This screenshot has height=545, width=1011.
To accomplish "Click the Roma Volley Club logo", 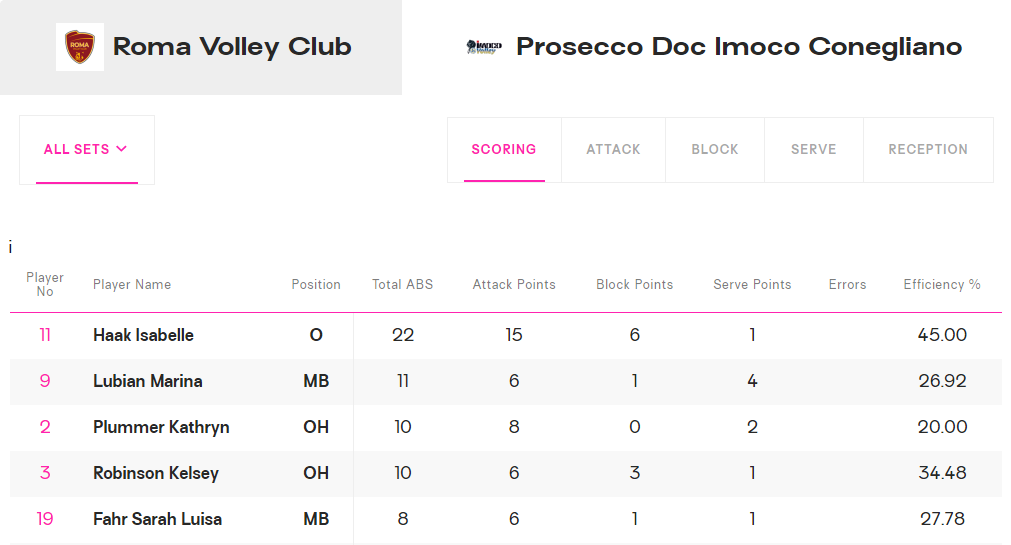I will [80, 47].
